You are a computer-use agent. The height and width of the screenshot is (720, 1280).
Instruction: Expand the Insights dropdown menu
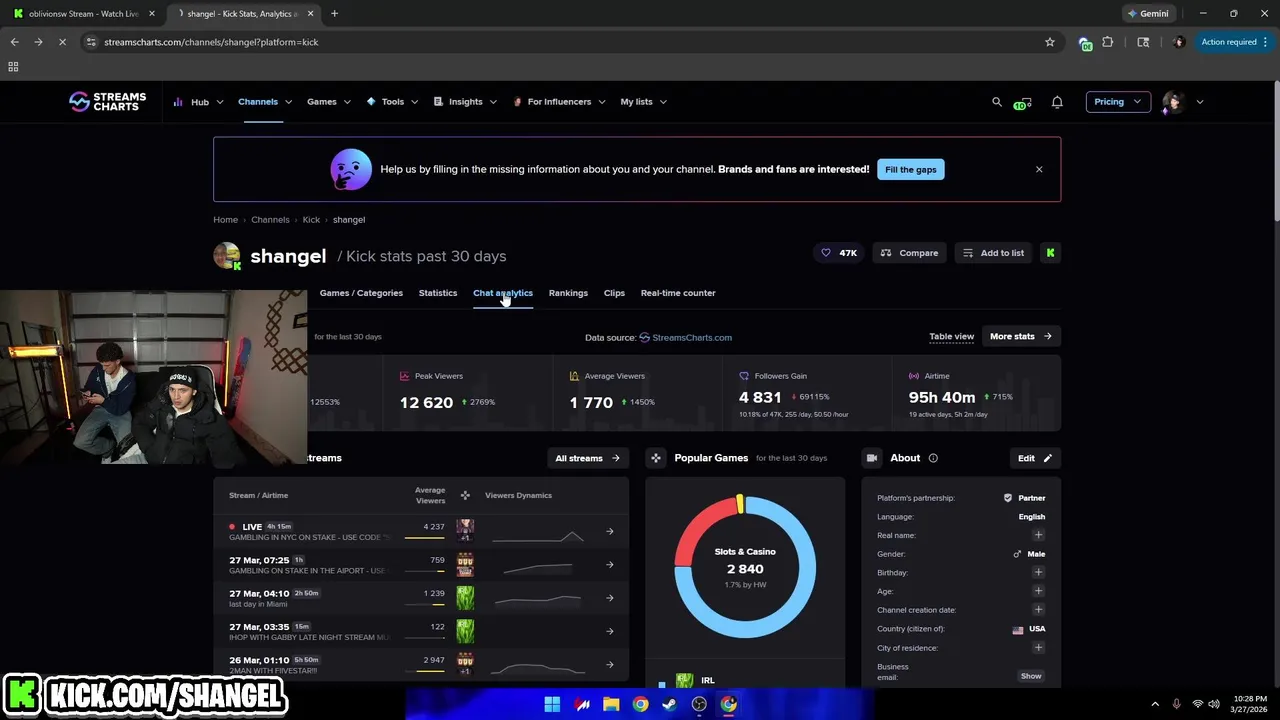[x=465, y=102]
